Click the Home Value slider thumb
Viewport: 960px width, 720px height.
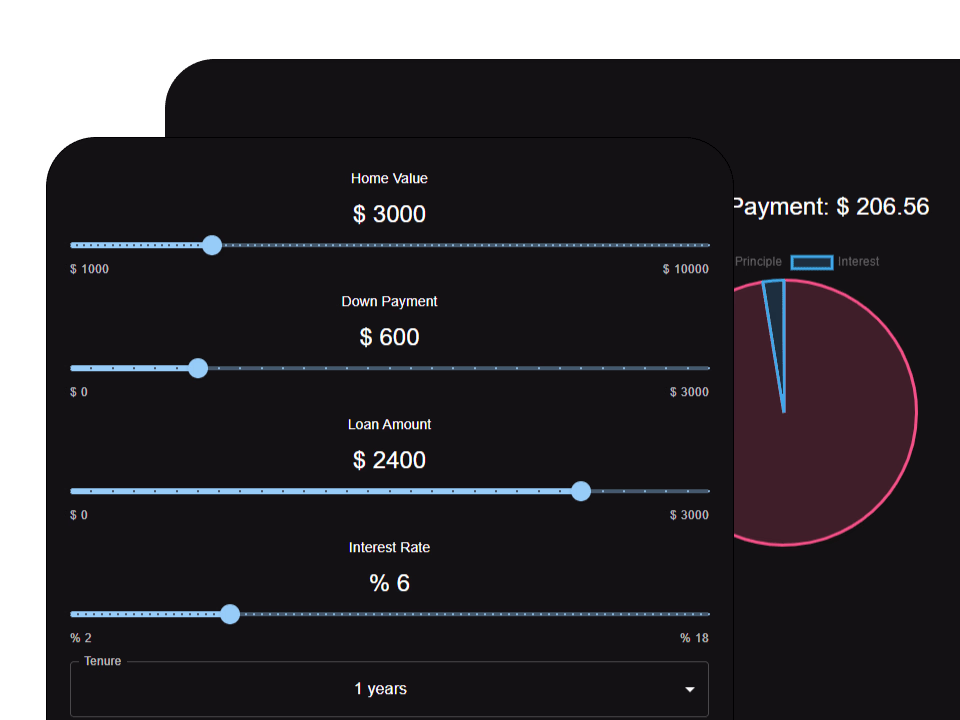point(212,245)
